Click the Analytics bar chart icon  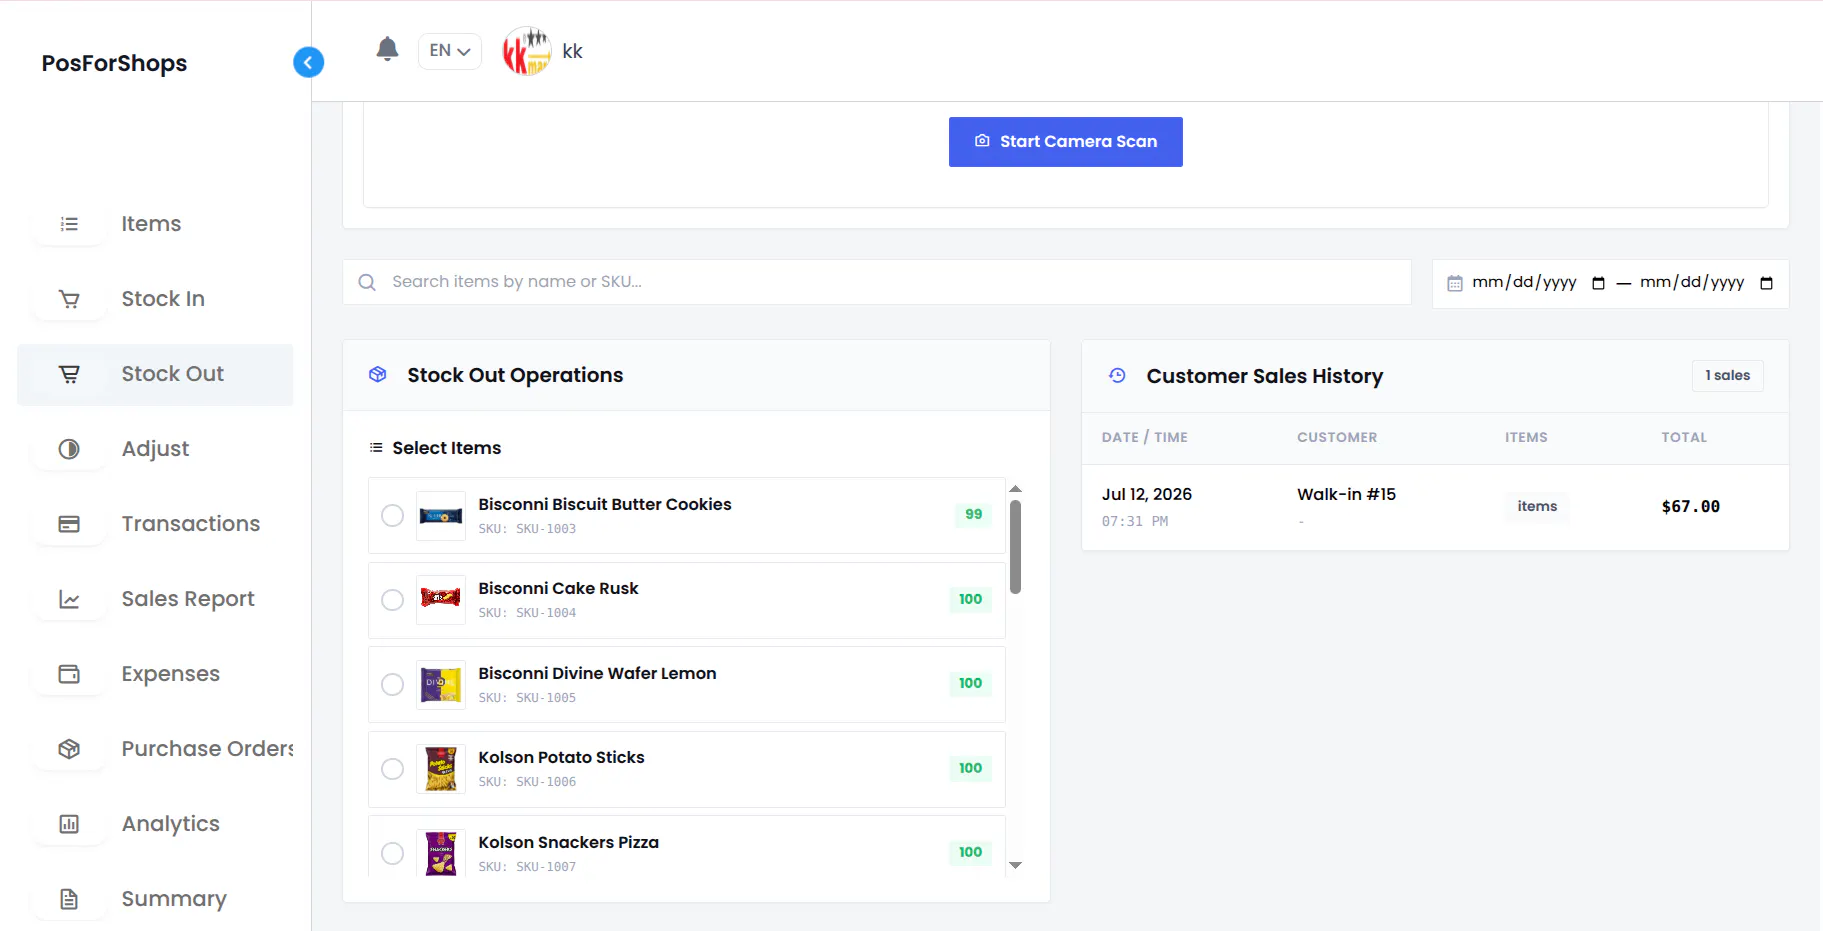69,824
